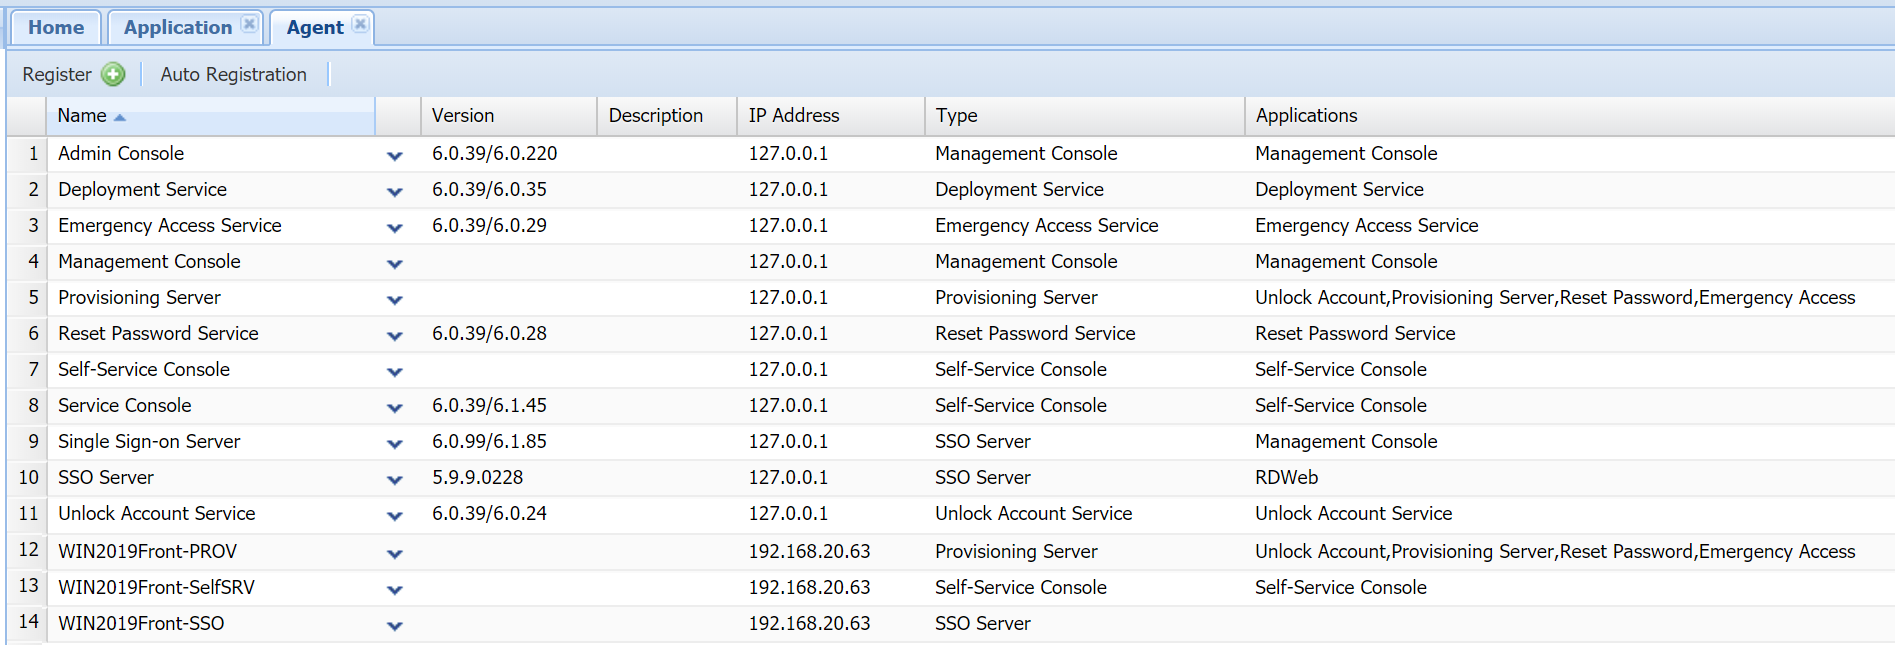Select the Unlock Account Service row name
Viewport: 1904px width, 650px height.
[x=157, y=513]
